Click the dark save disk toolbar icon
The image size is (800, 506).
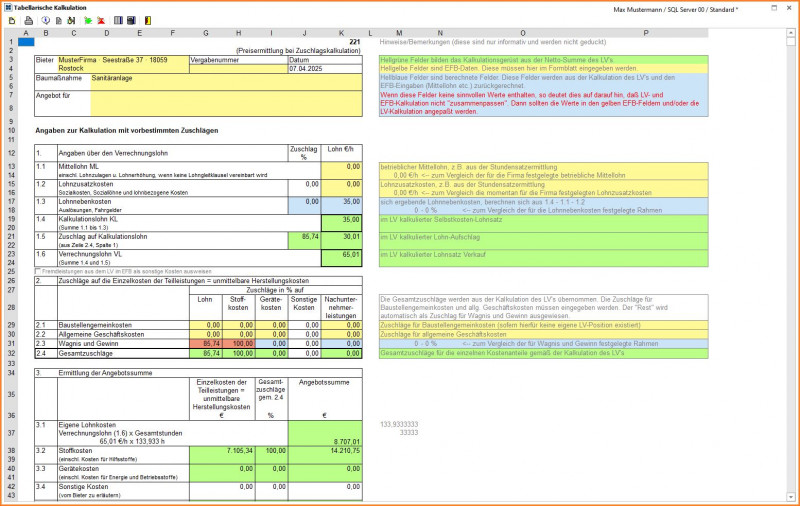(132, 20)
